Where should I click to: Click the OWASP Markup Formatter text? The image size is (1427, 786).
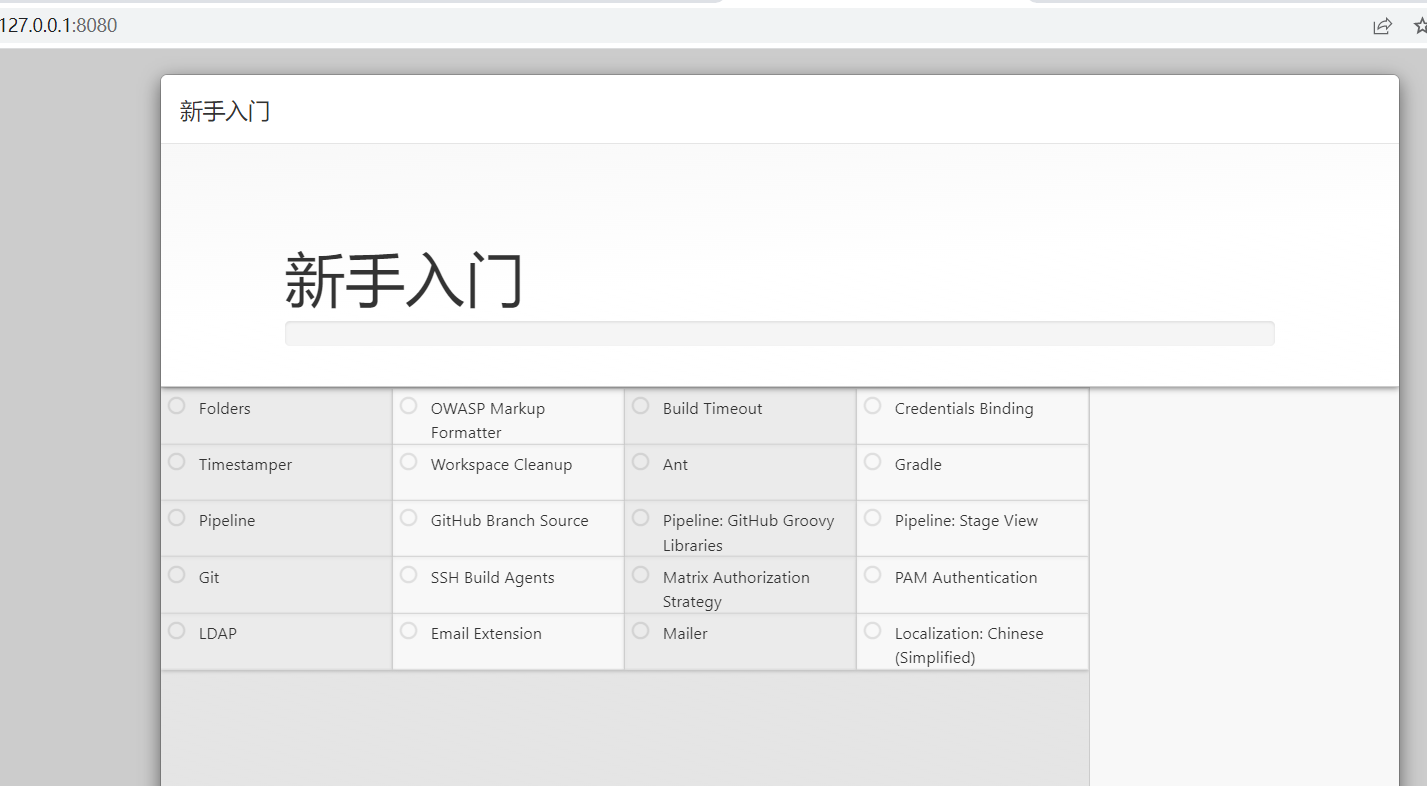488,420
